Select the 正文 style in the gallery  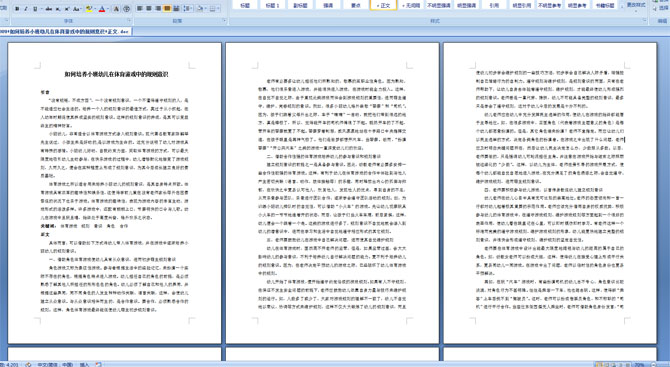pos(383,5)
